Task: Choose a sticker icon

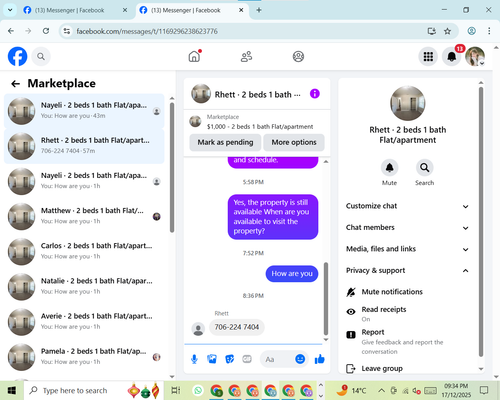Action: pos(229,359)
